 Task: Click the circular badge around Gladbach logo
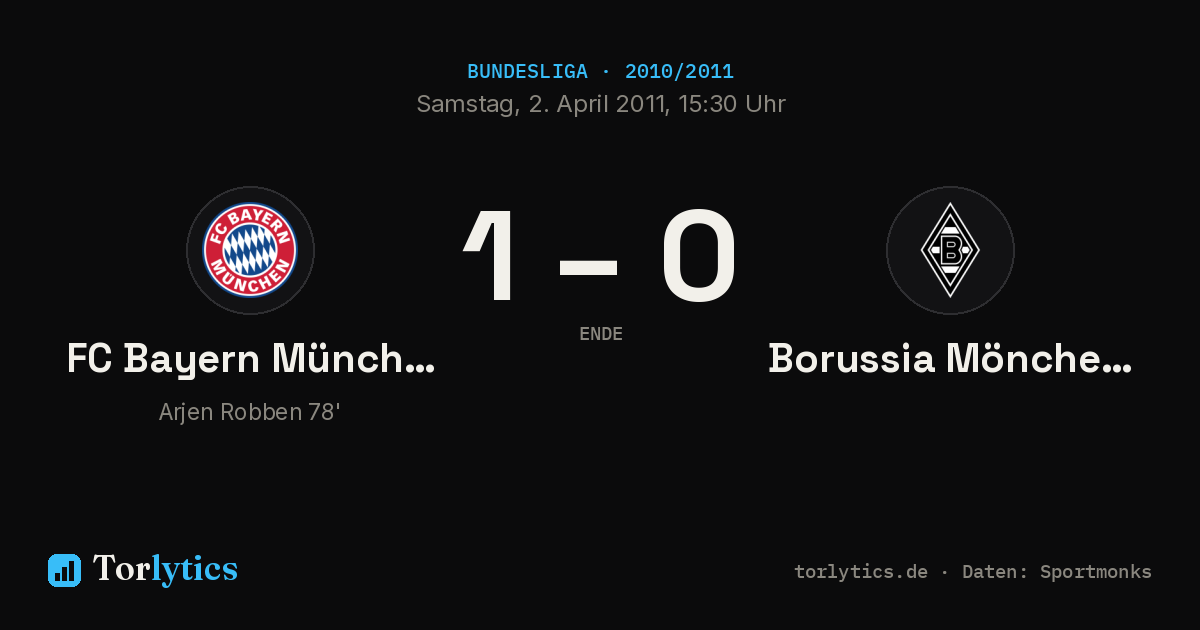tap(950, 250)
